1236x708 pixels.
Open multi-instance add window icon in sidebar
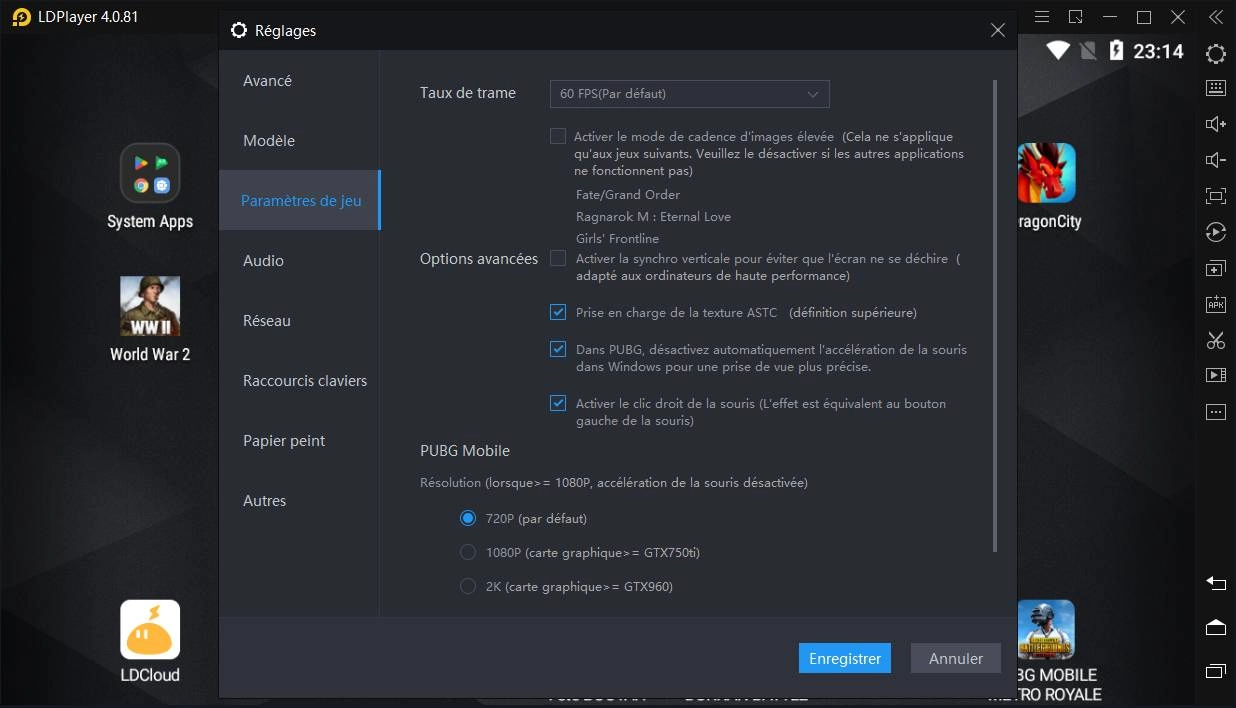click(x=1215, y=268)
